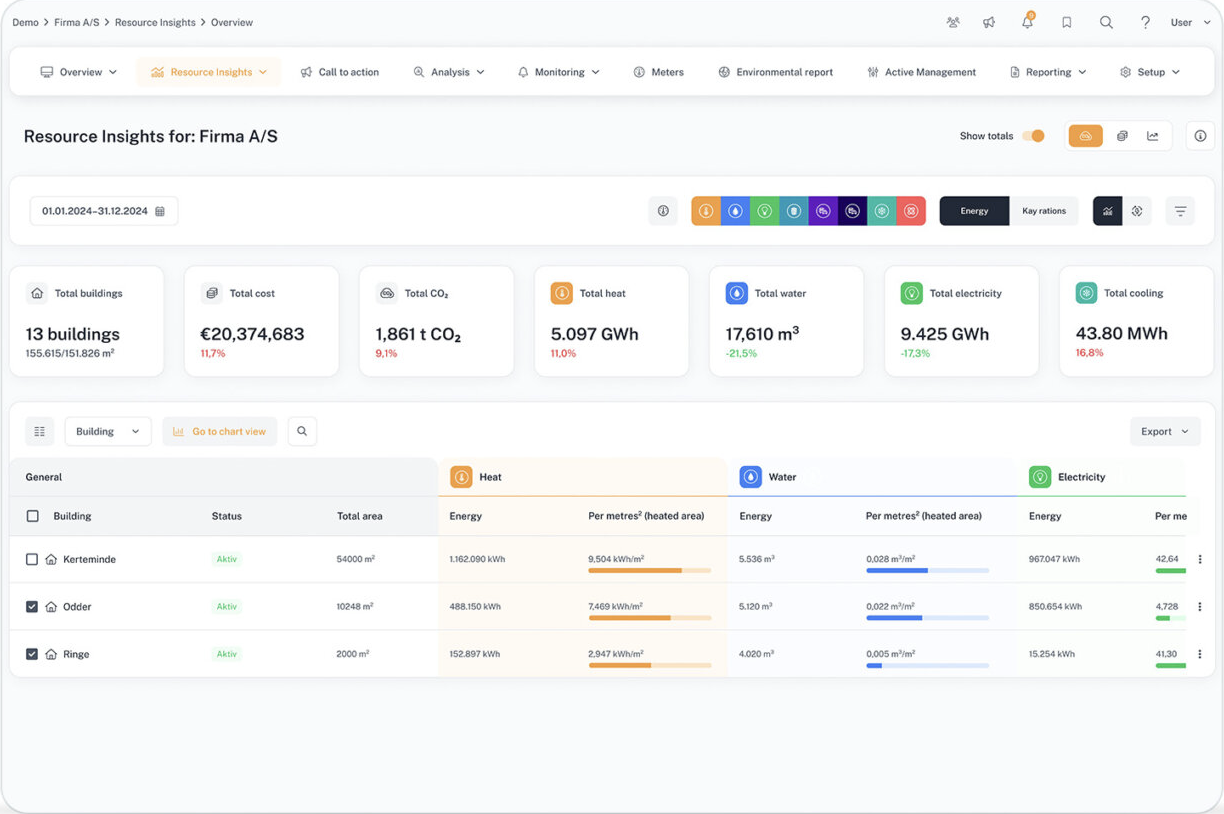Open the Export dropdown
Viewport: 1224px width, 814px height.
(x=1165, y=431)
